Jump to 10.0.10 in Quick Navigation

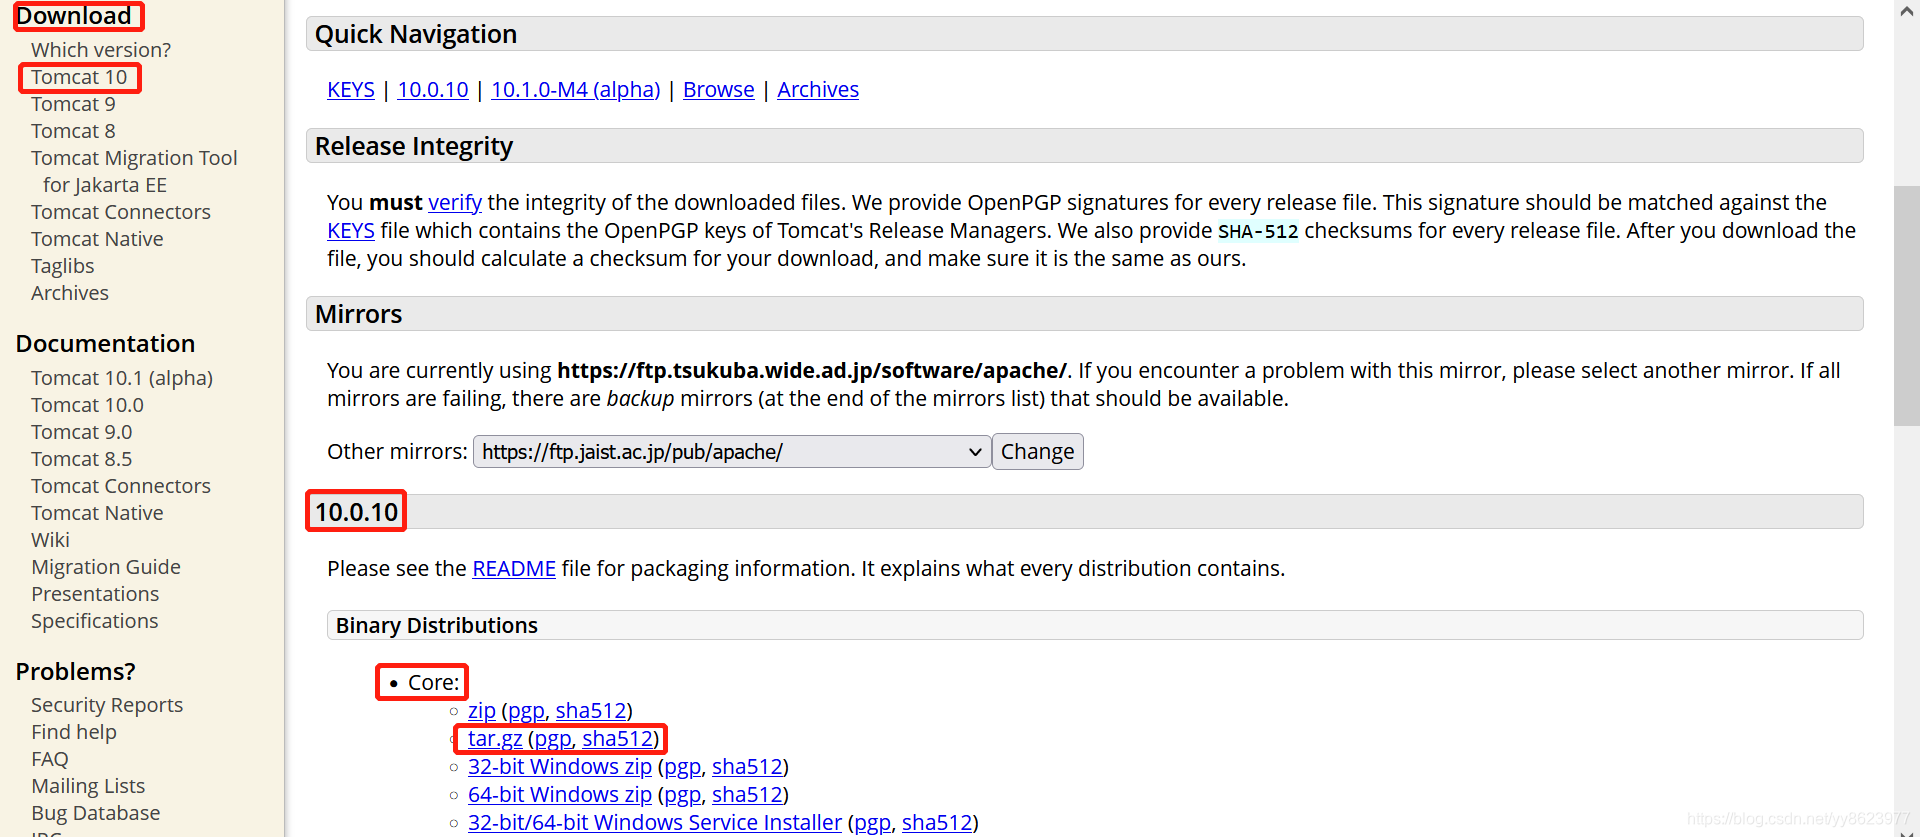click(x=433, y=90)
